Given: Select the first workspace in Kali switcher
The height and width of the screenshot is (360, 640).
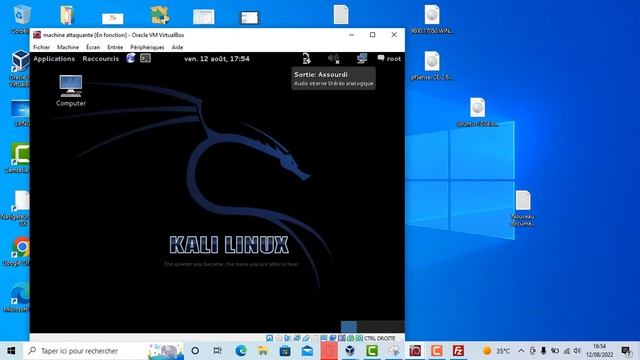Looking at the screenshot, I should click(349, 326).
